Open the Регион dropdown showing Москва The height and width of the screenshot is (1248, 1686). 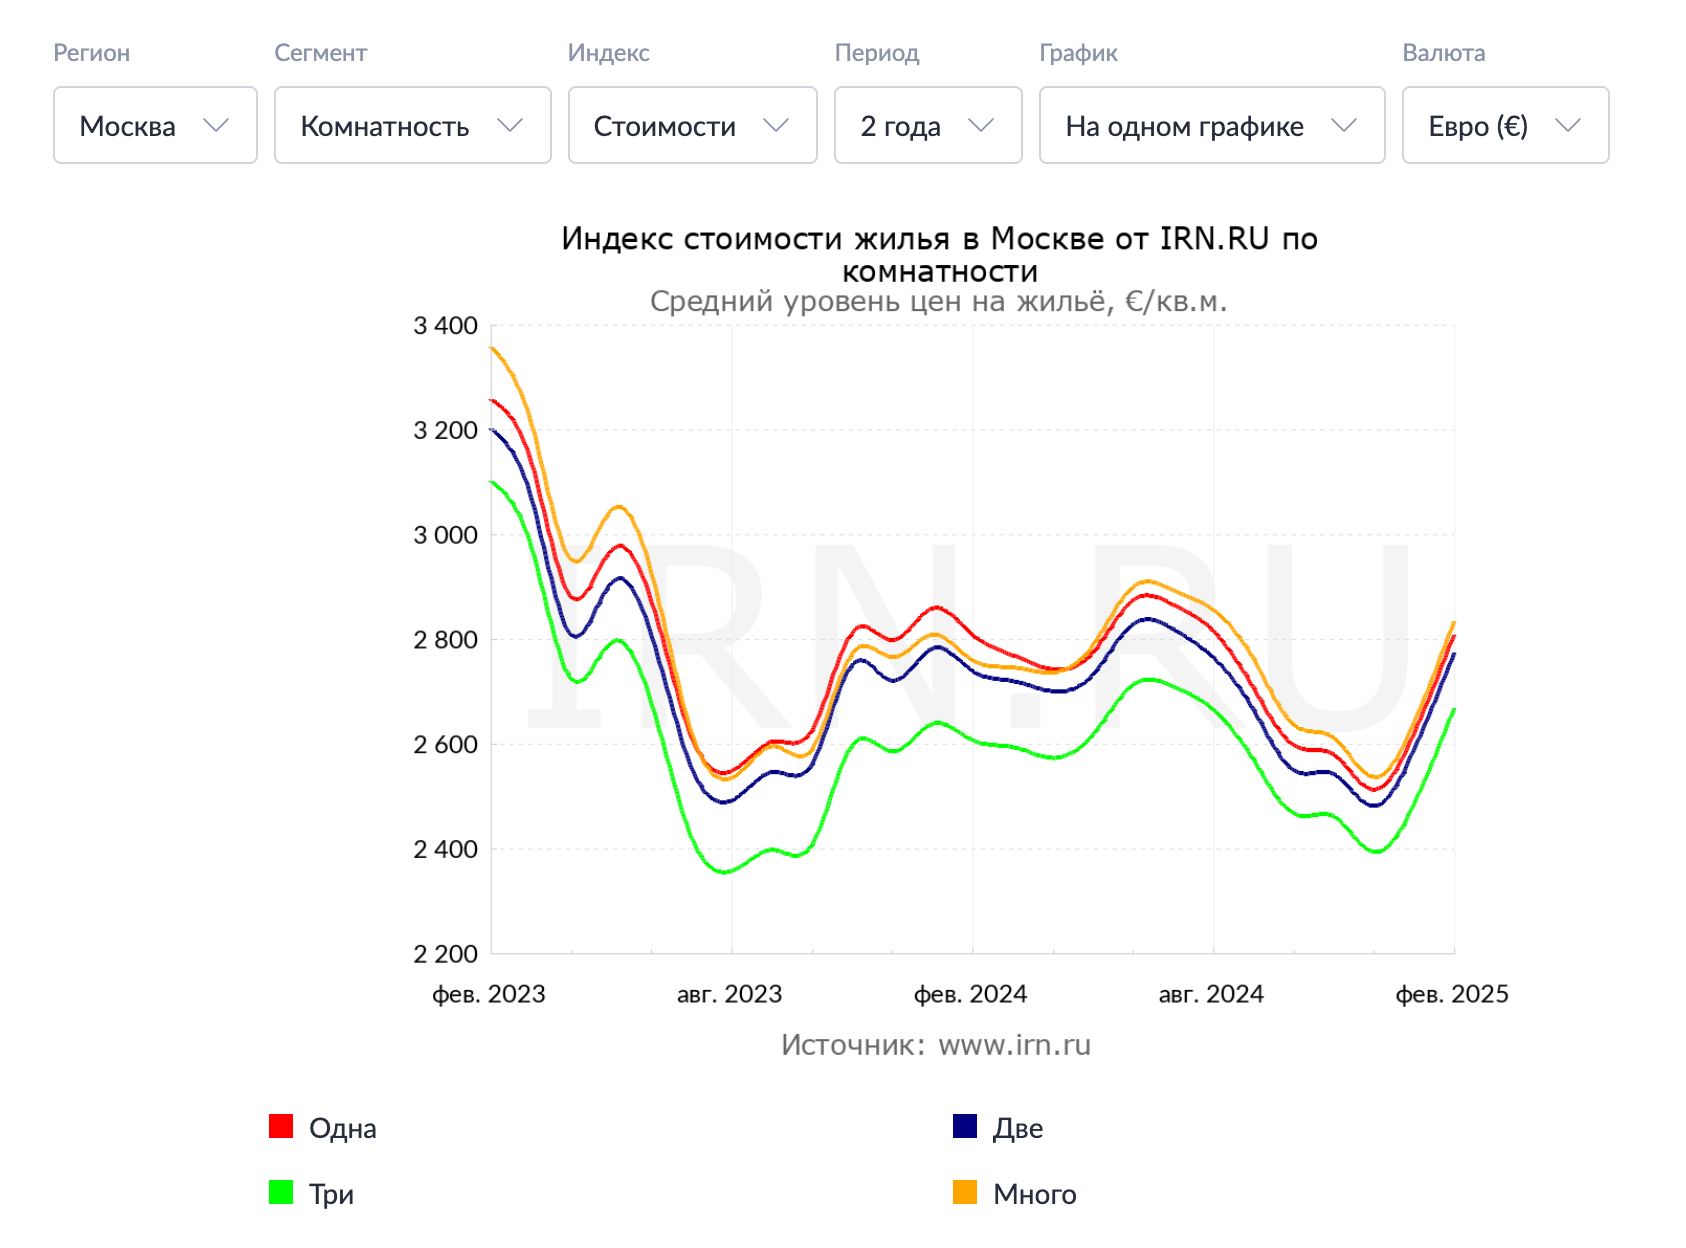pyautogui.click(x=155, y=125)
